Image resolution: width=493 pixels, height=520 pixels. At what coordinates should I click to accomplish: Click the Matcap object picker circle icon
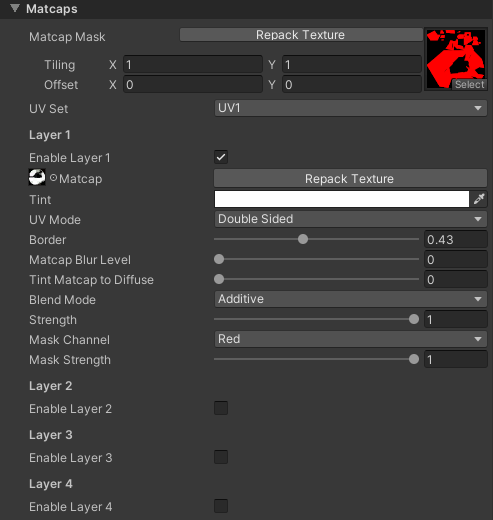click(x=53, y=178)
